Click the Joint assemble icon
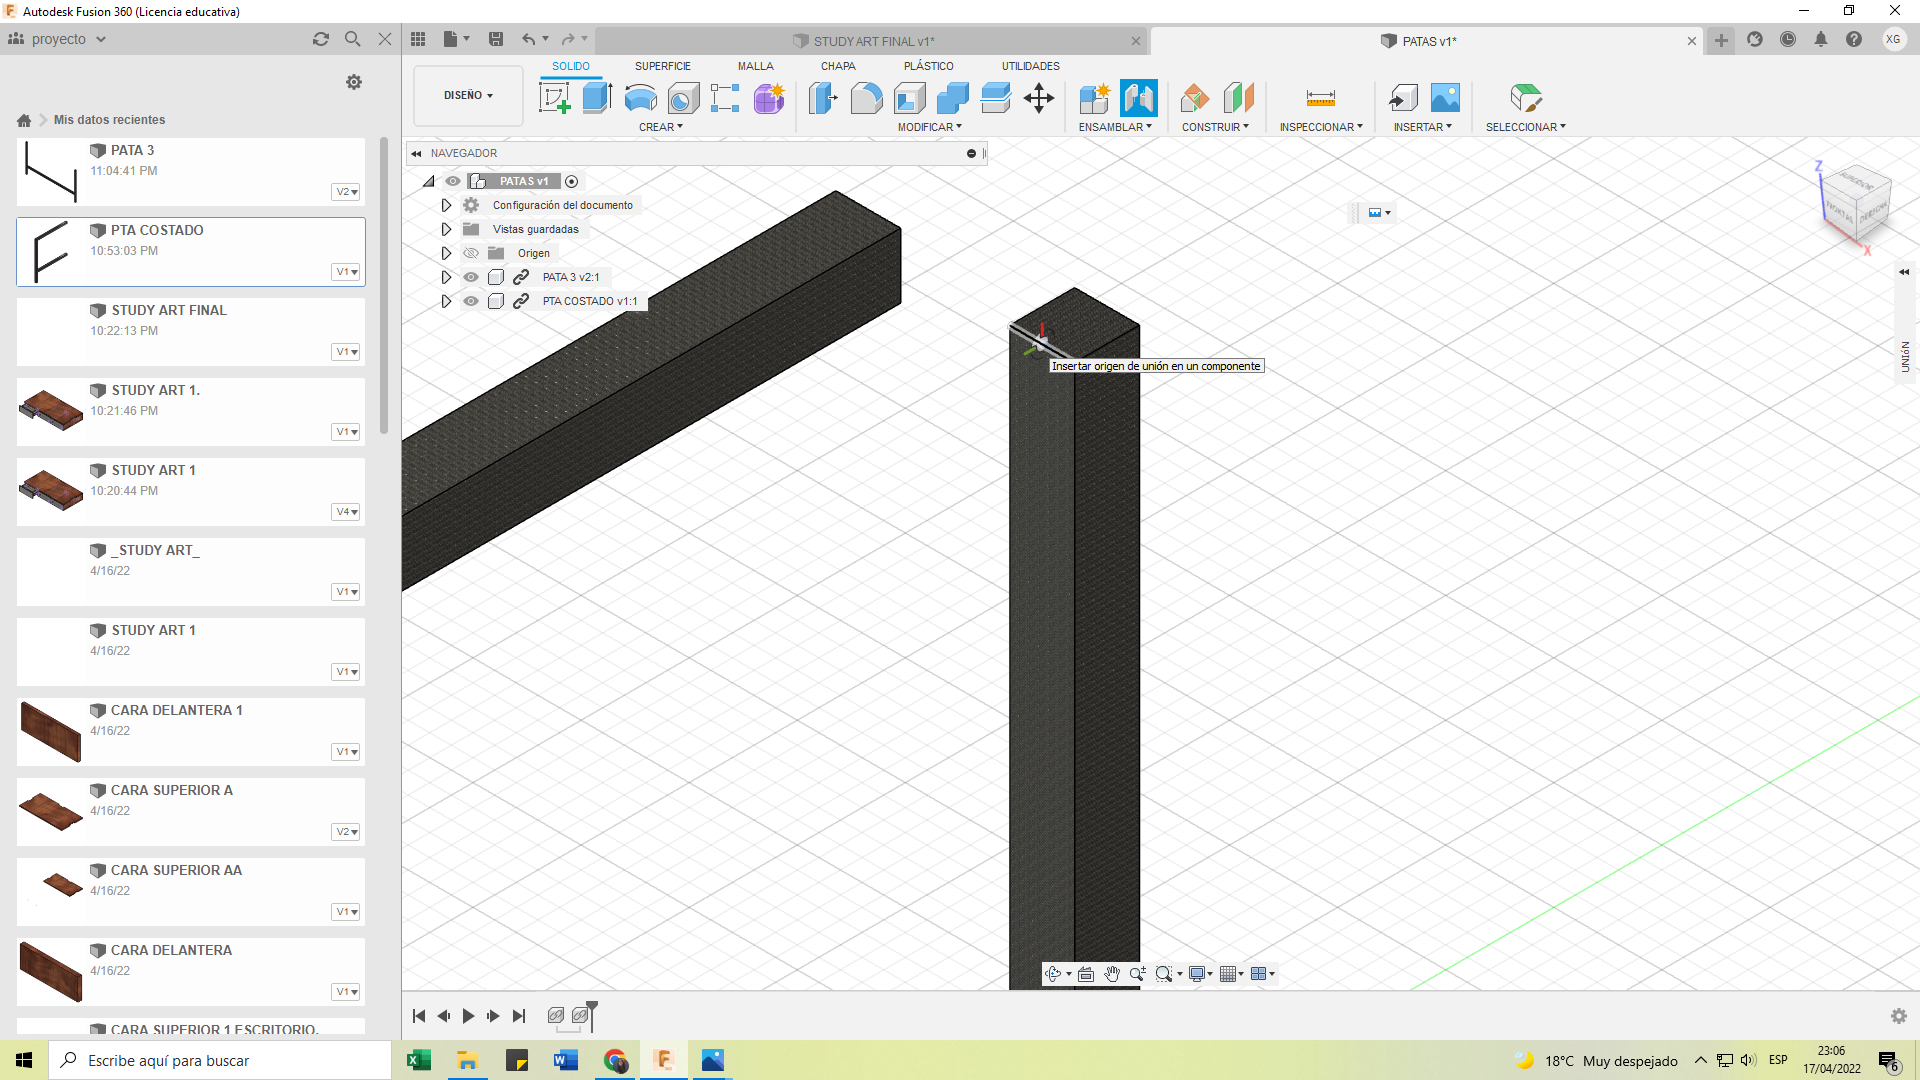This screenshot has height=1080, width=1920. [1138, 98]
